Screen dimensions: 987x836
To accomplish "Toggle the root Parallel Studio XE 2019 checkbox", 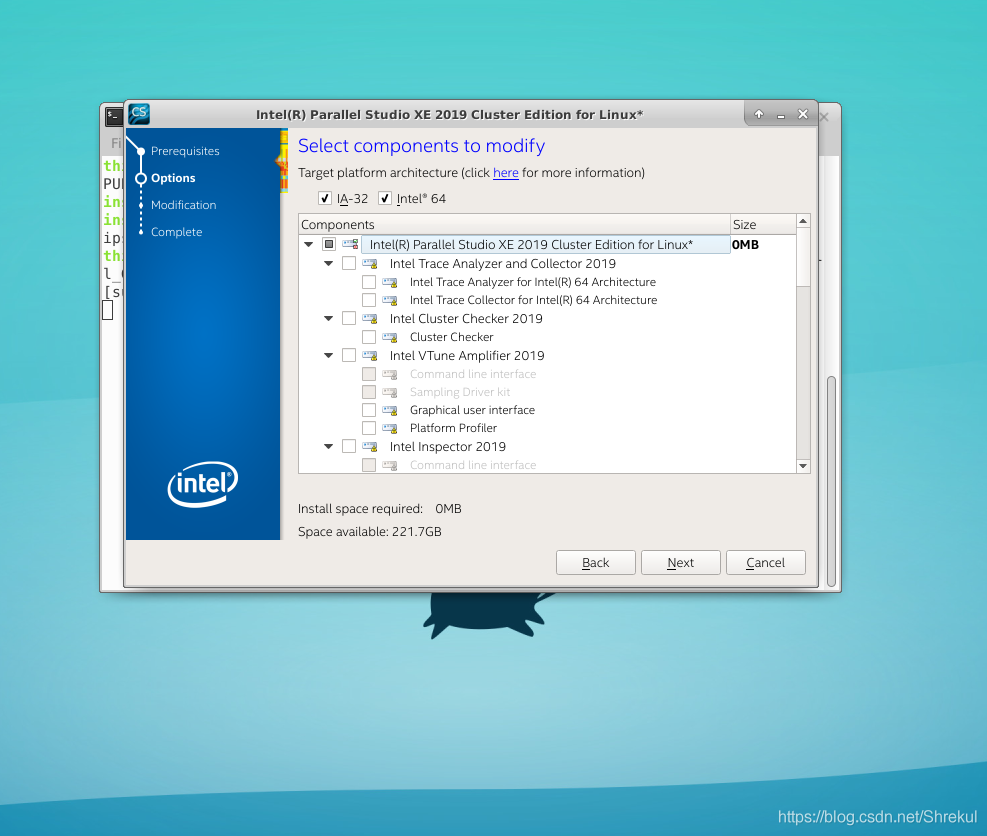I will pyautogui.click(x=329, y=244).
